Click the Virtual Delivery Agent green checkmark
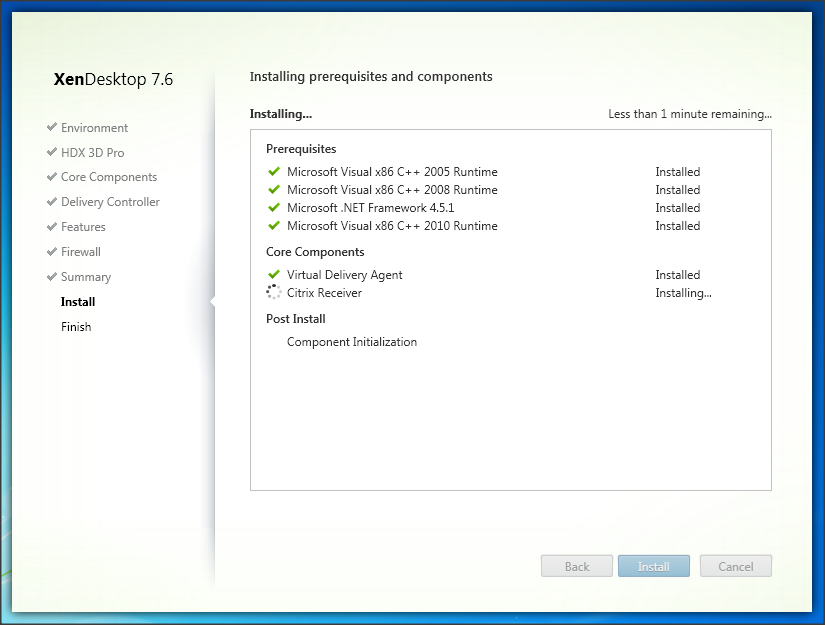The width and height of the screenshot is (825, 625). point(274,275)
